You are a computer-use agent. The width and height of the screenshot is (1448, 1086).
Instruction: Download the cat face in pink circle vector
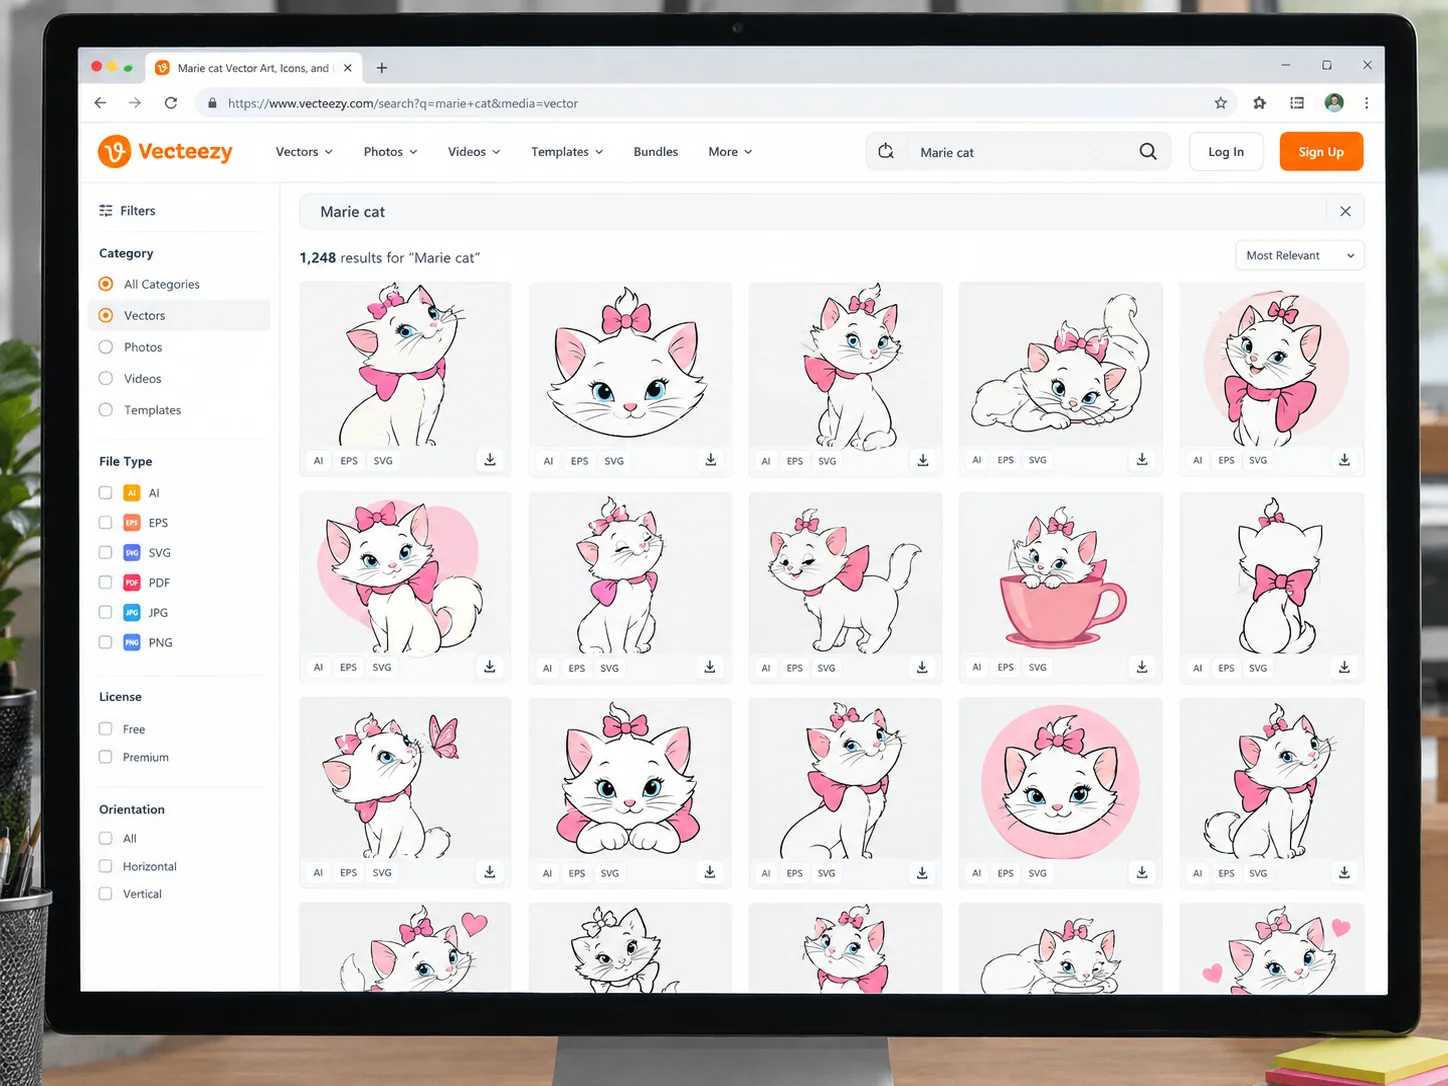pyautogui.click(x=1142, y=872)
